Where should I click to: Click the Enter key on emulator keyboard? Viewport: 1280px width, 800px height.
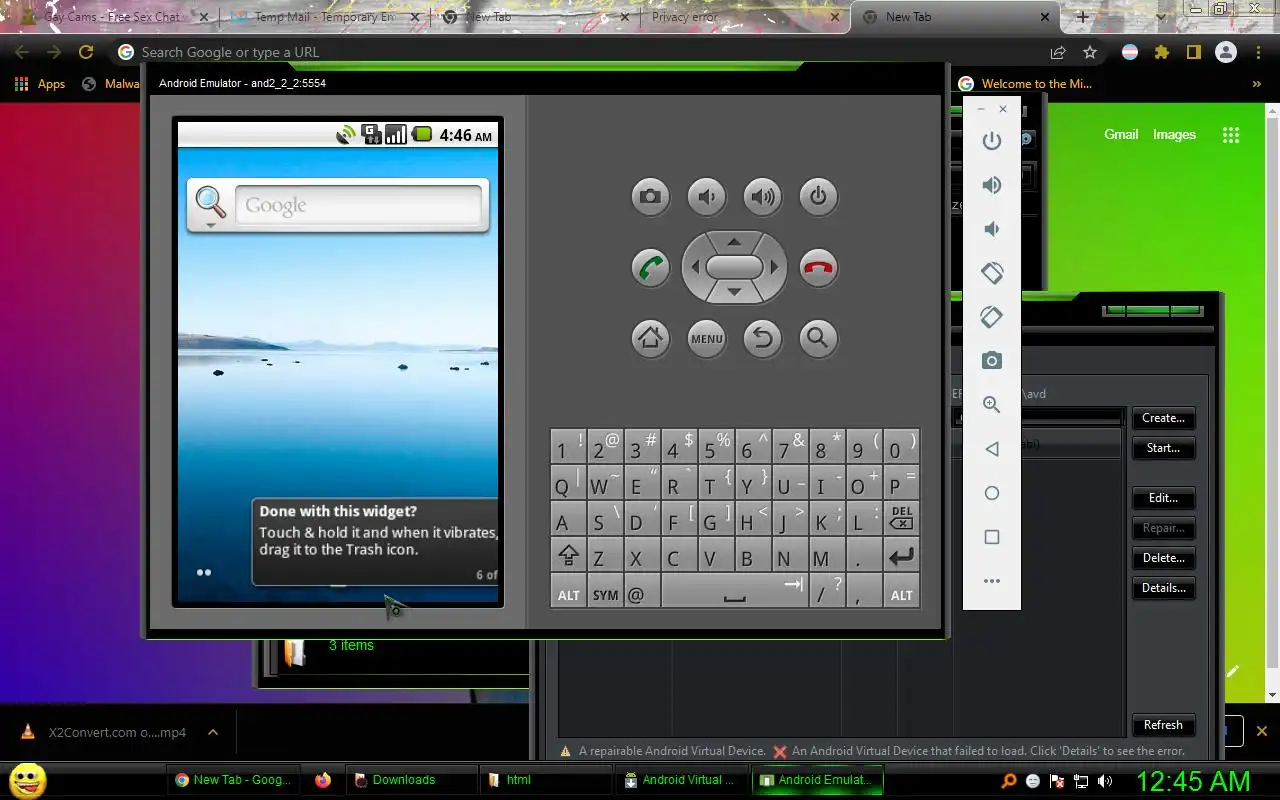pyautogui.click(x=901, y=557)
